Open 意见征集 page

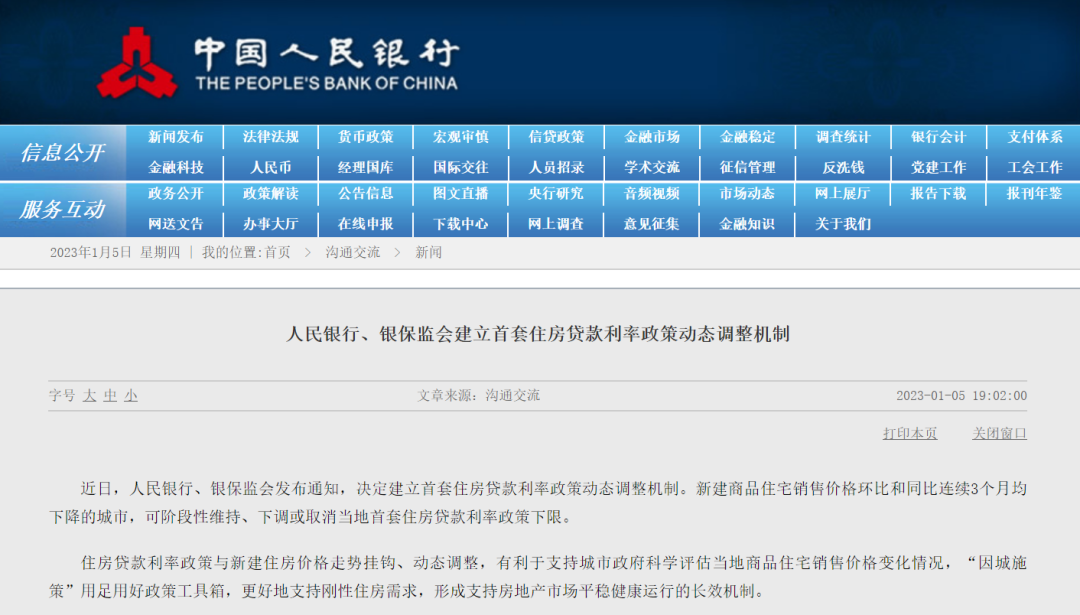click(x=652, y=224)
